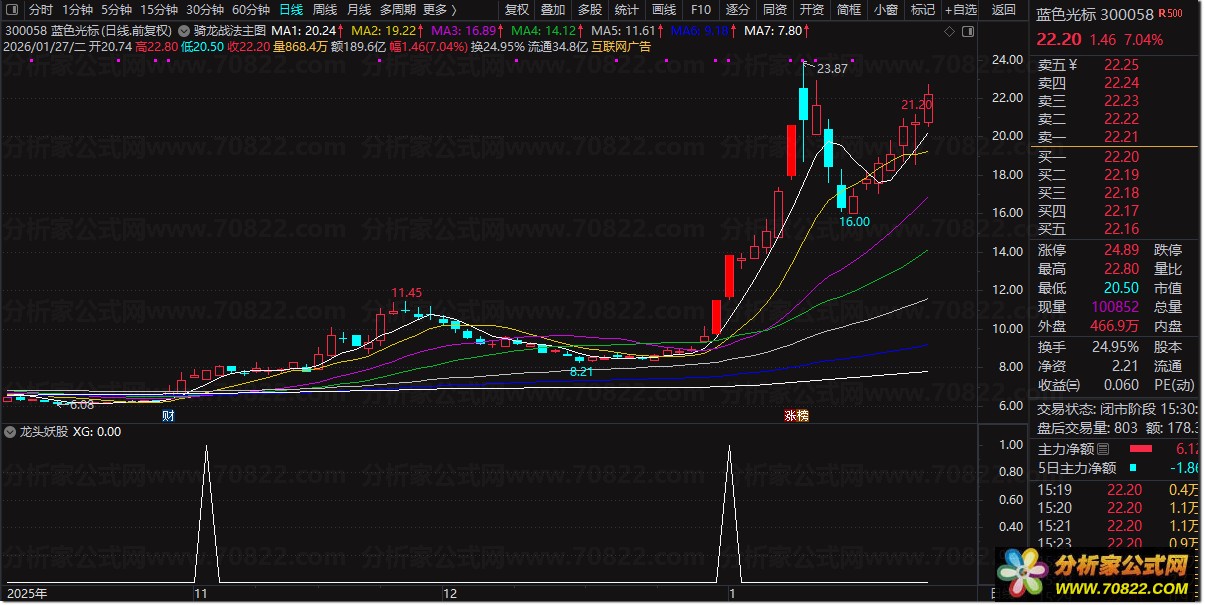Screen dimensions: 1205x605
Task: Click the 龙头妖股 indicator label
Action: (44, 433)
